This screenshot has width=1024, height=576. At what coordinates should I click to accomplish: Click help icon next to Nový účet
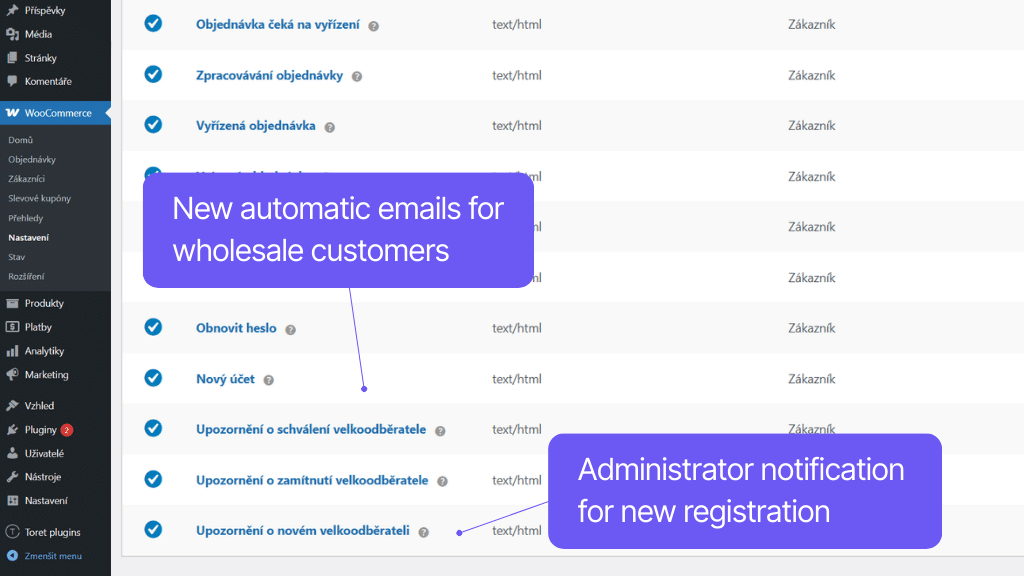click(x=268, y=380)
